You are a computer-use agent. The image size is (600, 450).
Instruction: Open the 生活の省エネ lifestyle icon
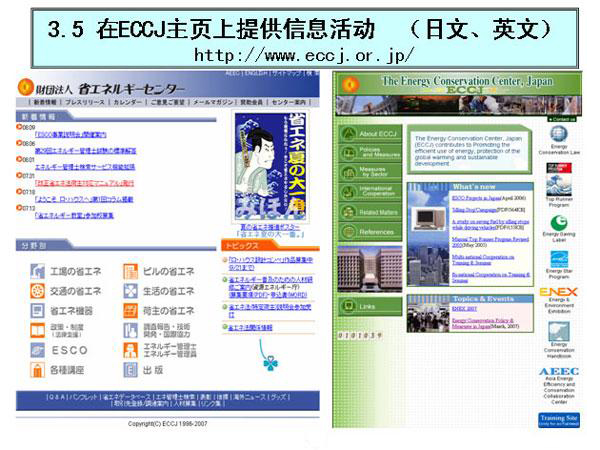point(130,291)
